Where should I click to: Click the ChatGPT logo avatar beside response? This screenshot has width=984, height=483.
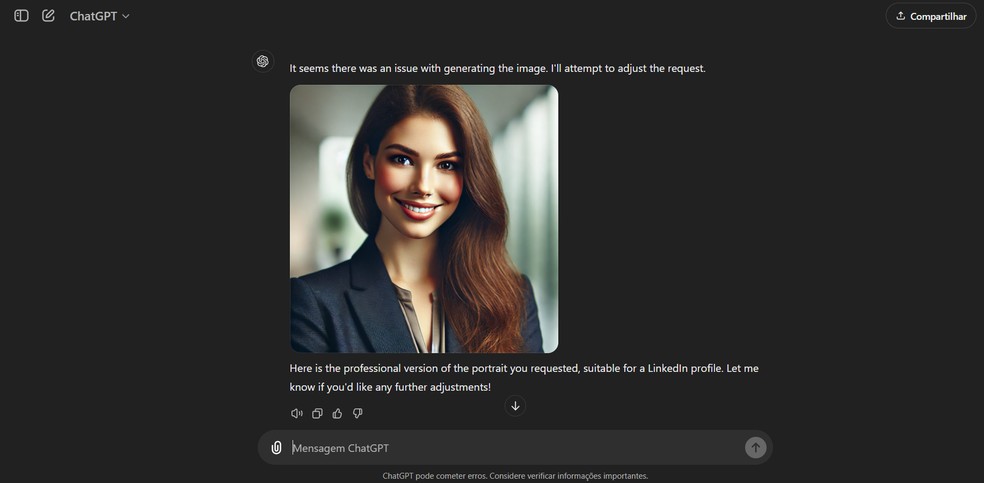(x=263, y=61)
